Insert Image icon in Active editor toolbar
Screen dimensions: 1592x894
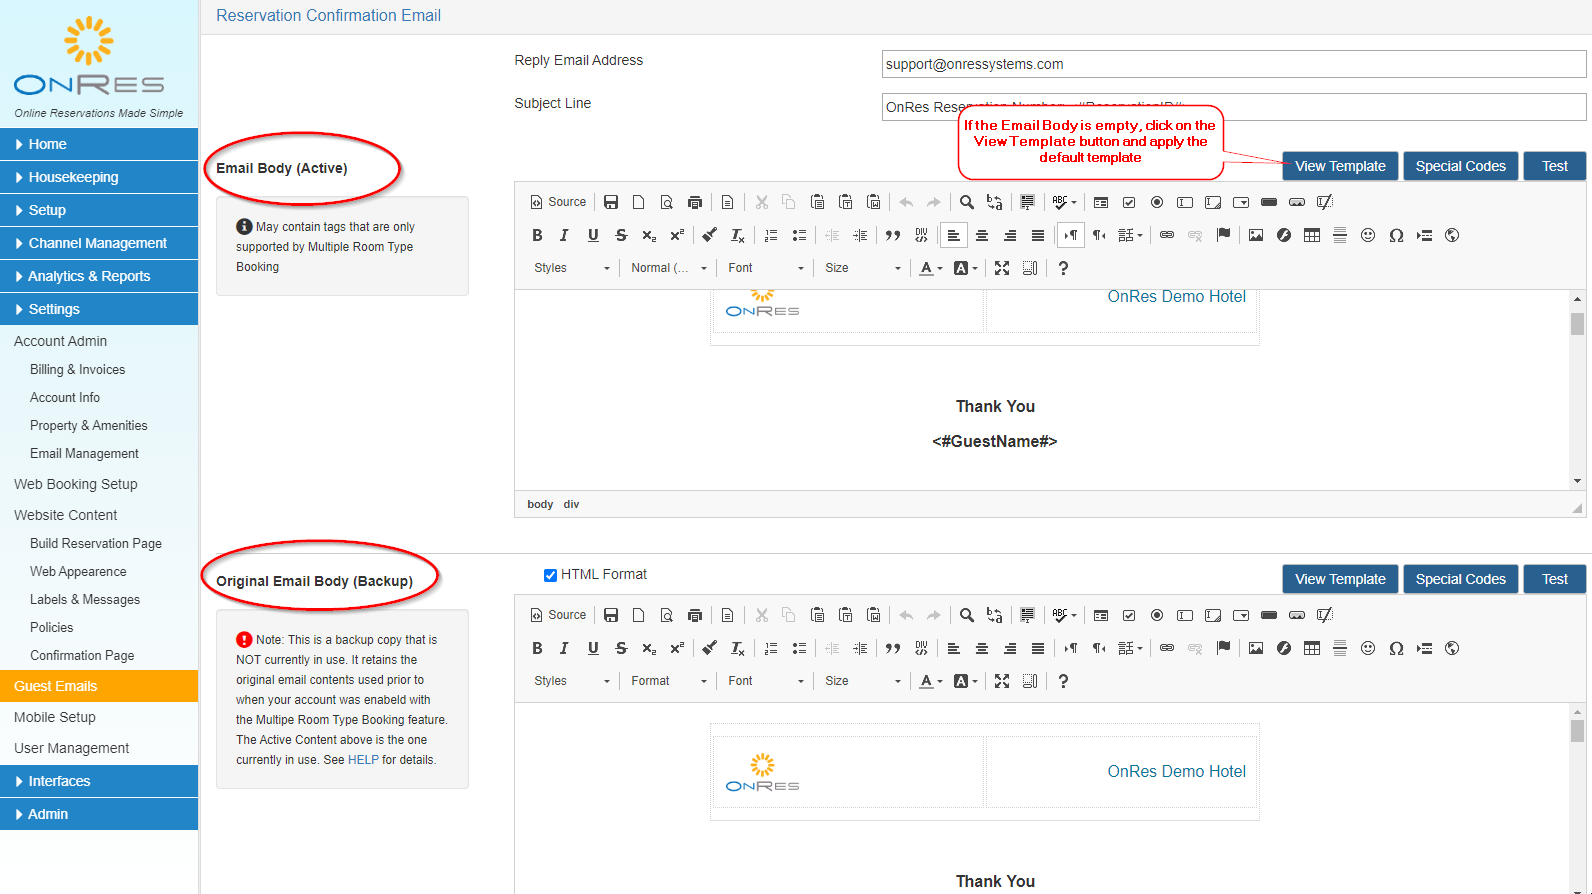(x=1256, y=235)
